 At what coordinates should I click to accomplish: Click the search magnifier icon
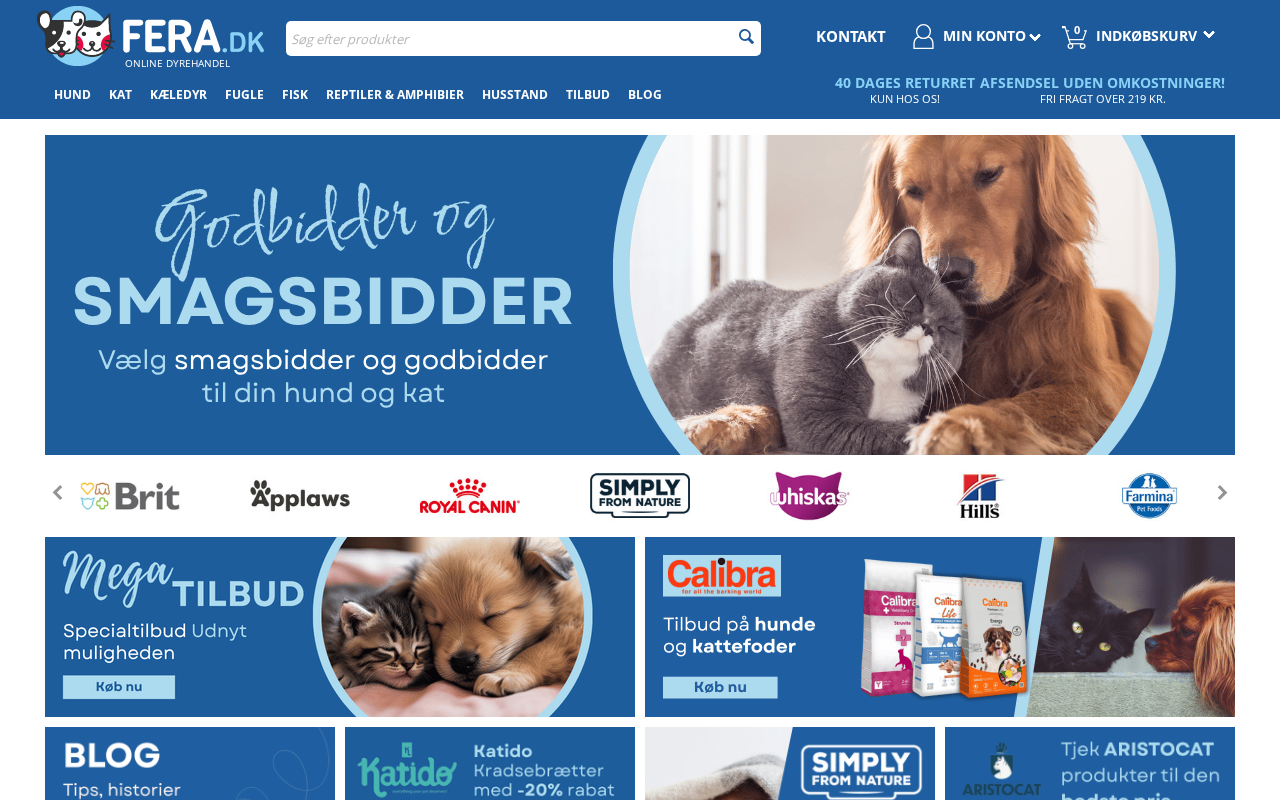(x=746, y=37)
